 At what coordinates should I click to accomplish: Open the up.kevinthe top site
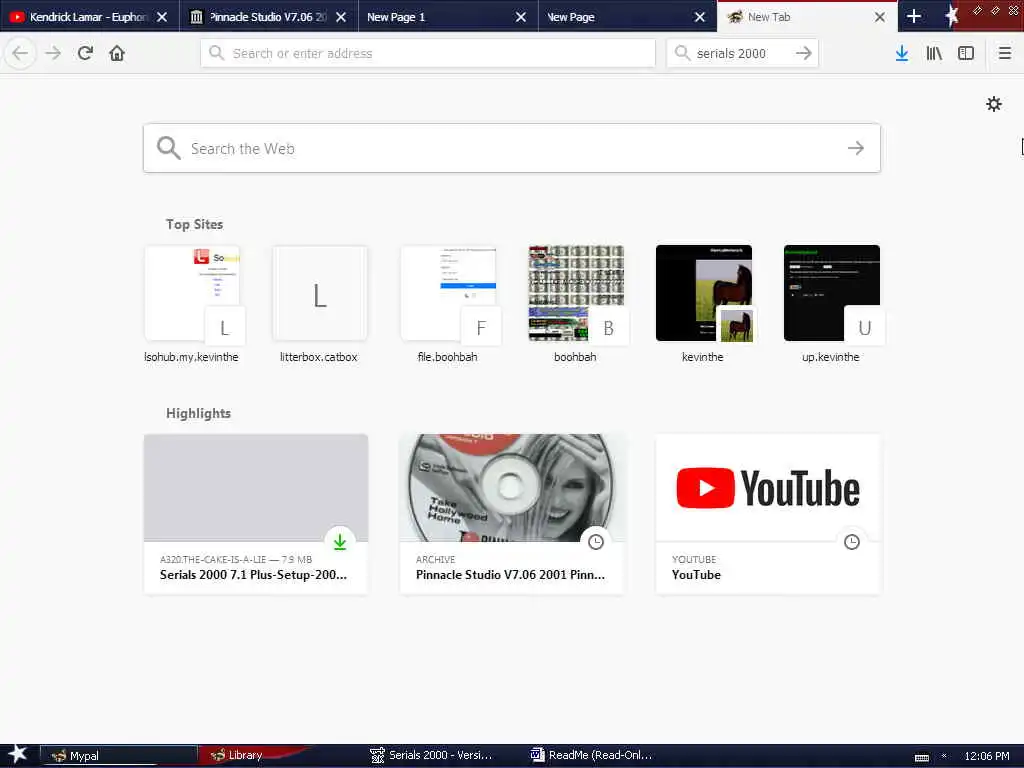831,304
